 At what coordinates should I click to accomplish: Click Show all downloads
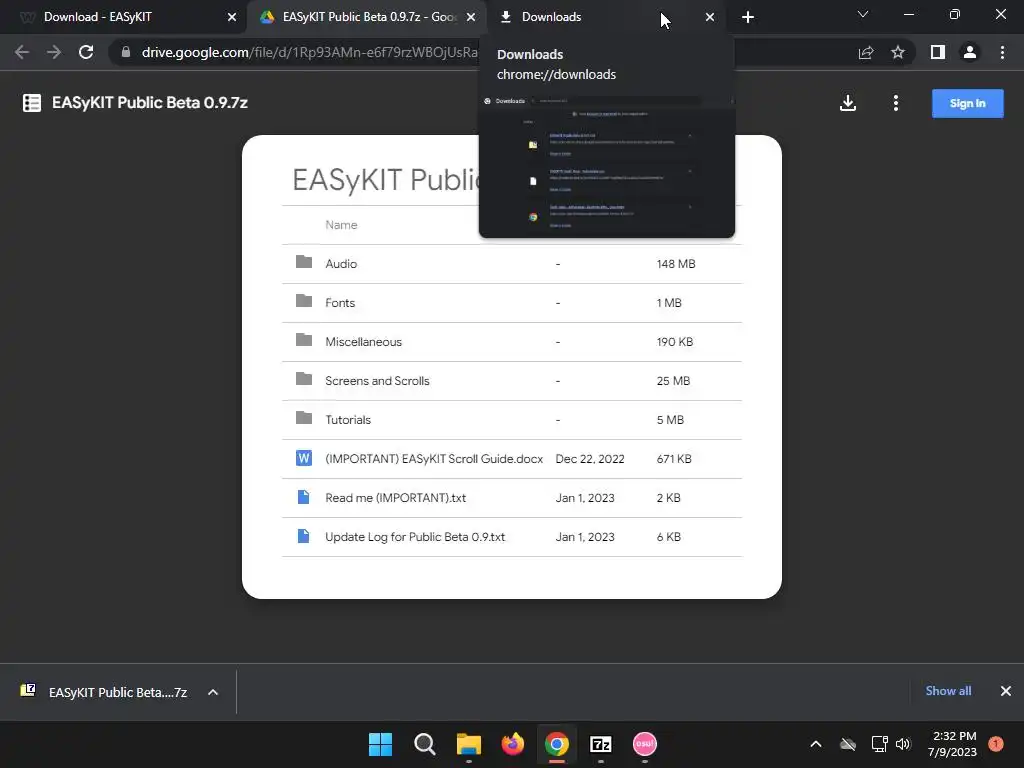point(948,691)
